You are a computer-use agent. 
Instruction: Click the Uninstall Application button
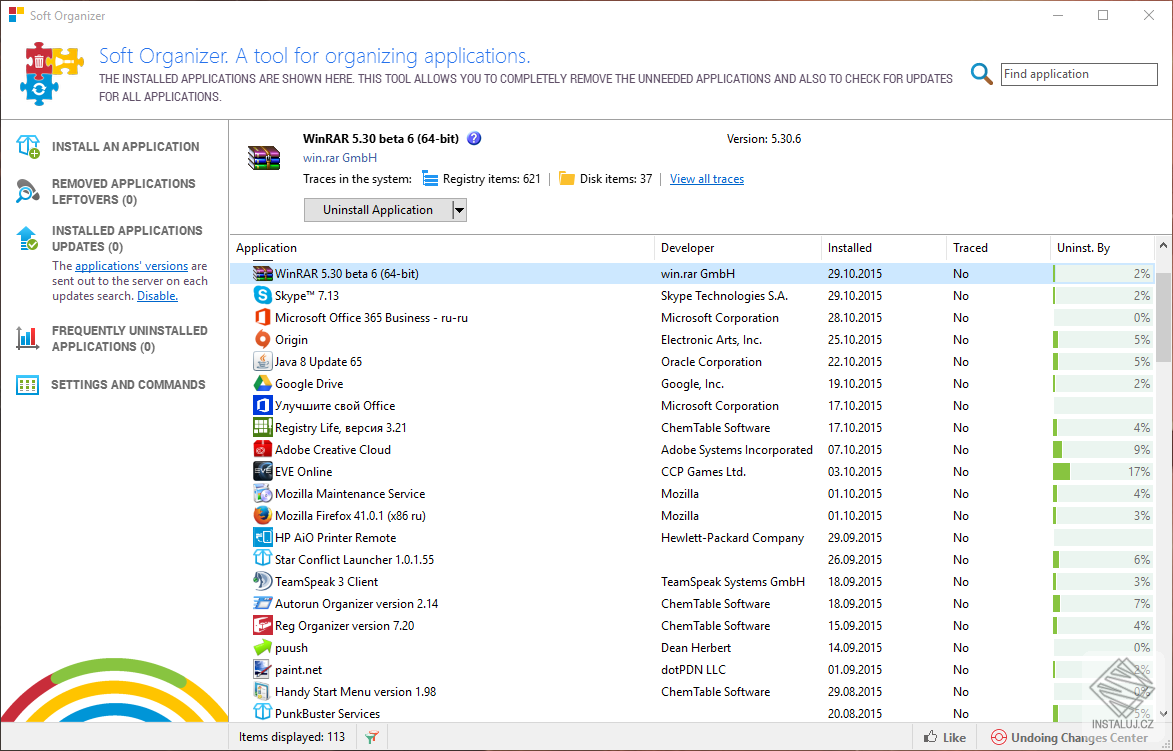pos(378,210)
